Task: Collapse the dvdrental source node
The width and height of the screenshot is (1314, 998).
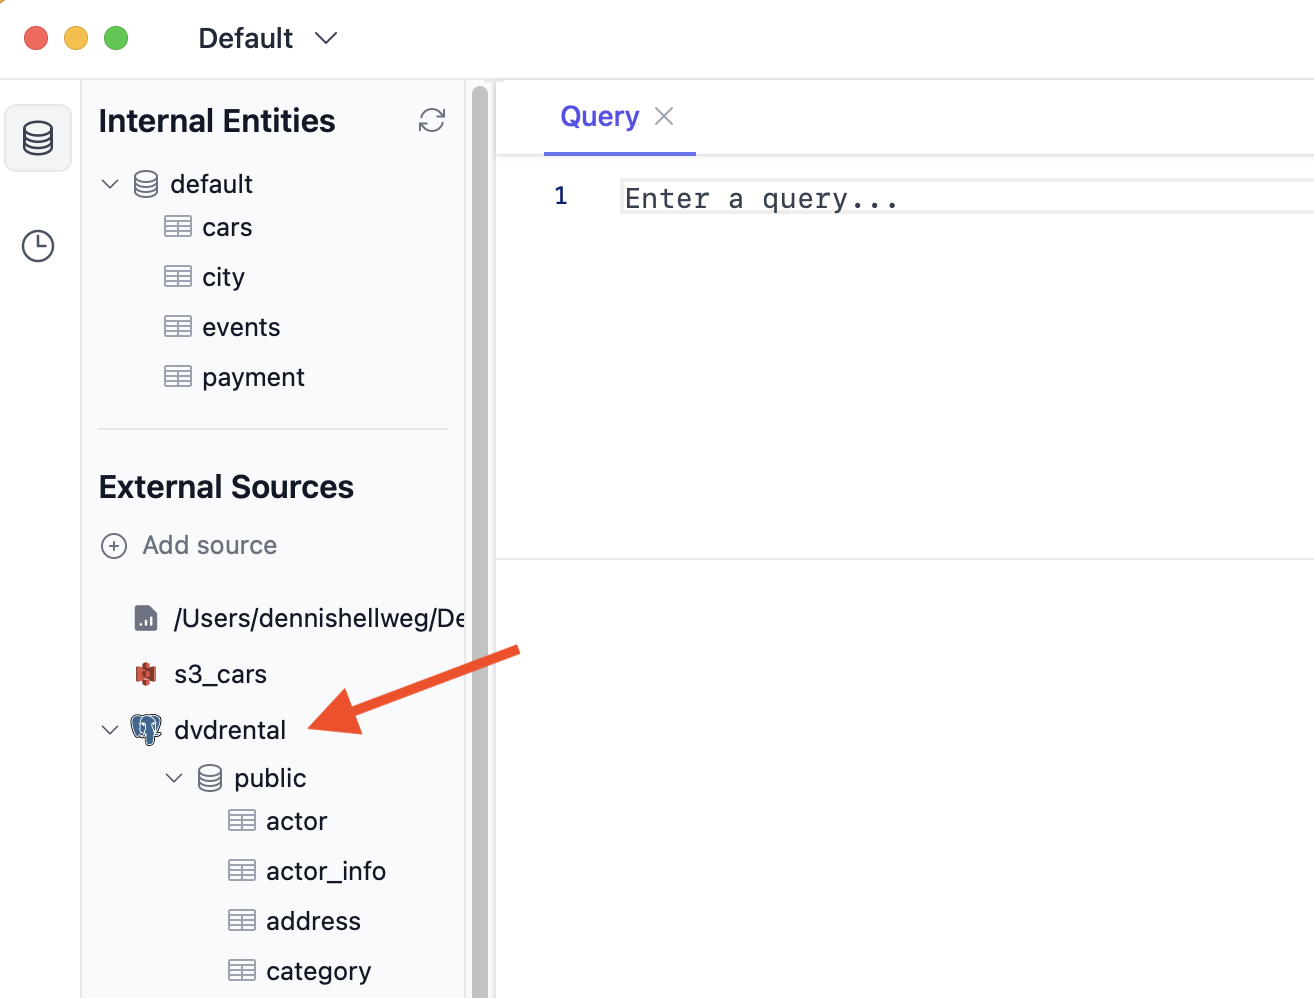Action: (x=110, y=730)
